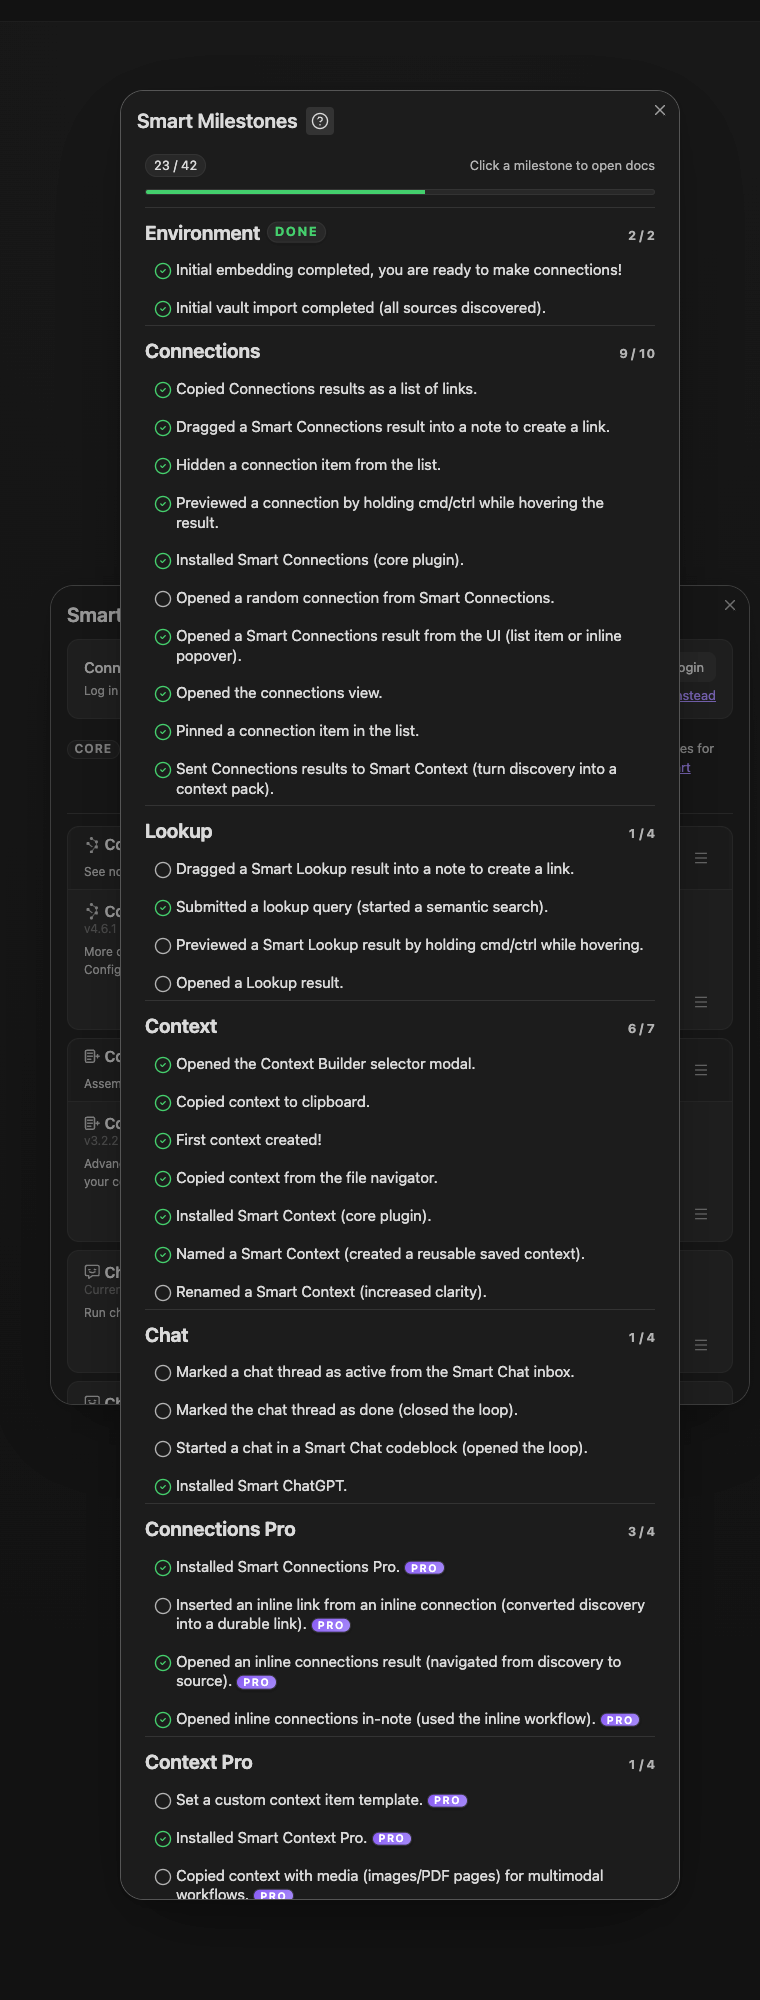Open hamburger menu beside Chat plugin row
760x2000 pixels.
(701, 1345)
